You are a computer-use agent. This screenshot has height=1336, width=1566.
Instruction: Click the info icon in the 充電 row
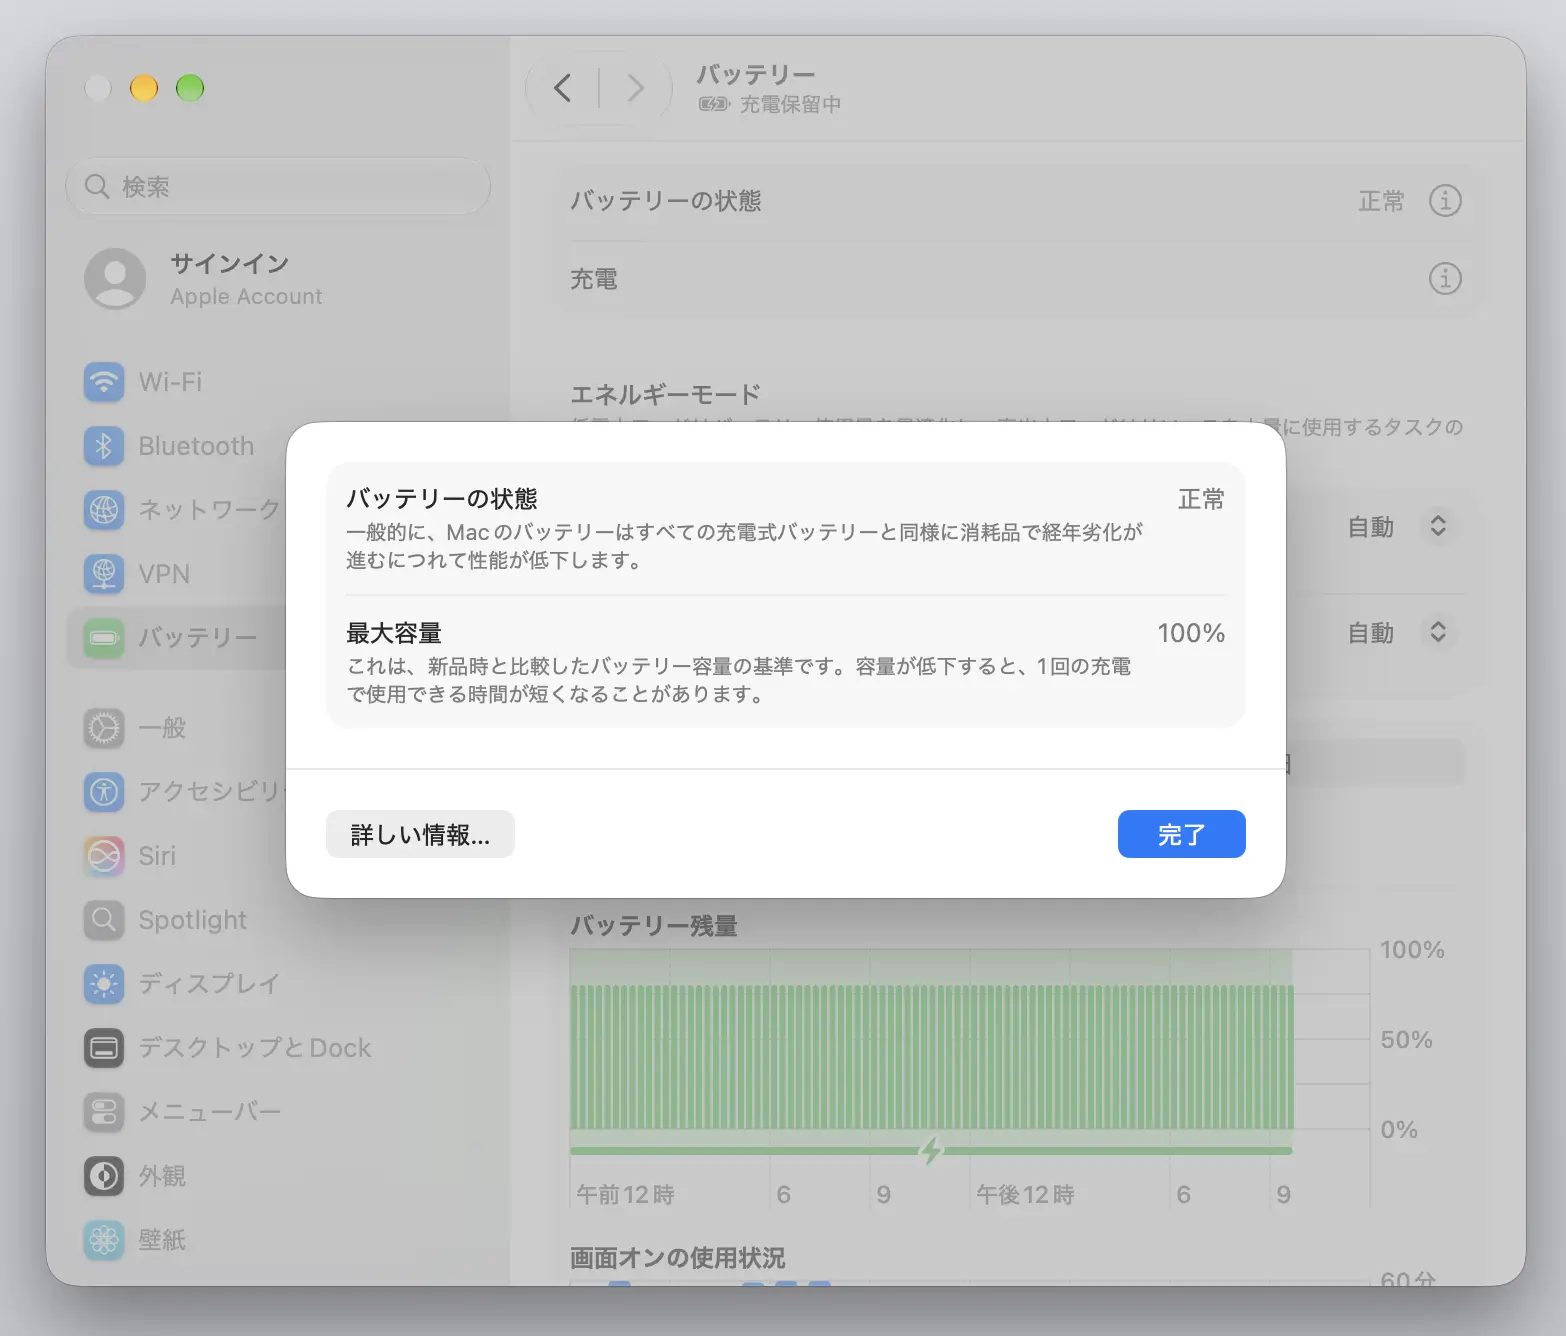tap(1445, 278)
